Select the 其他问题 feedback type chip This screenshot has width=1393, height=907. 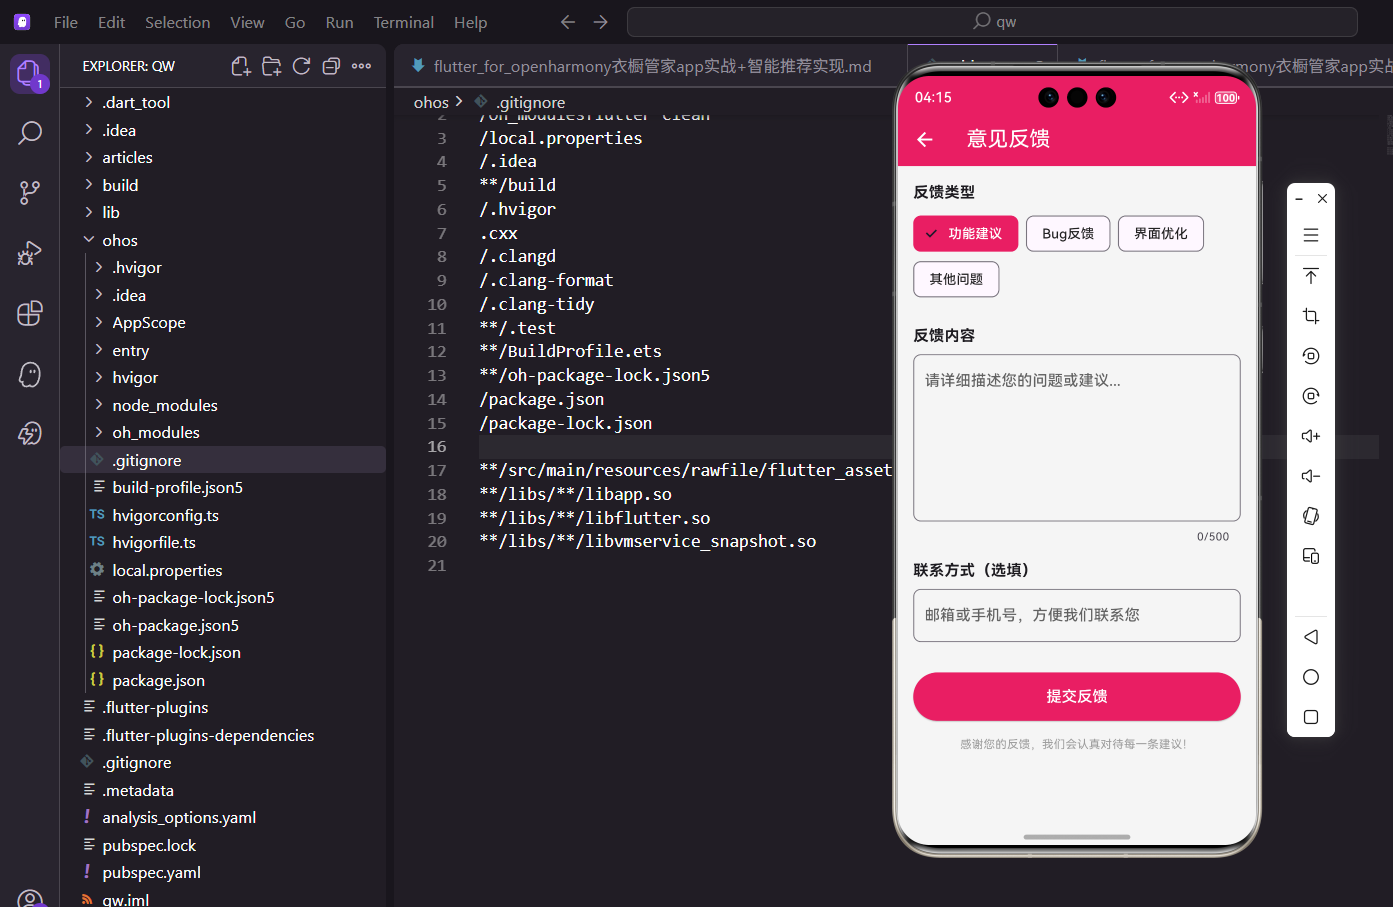click(956, 279)
